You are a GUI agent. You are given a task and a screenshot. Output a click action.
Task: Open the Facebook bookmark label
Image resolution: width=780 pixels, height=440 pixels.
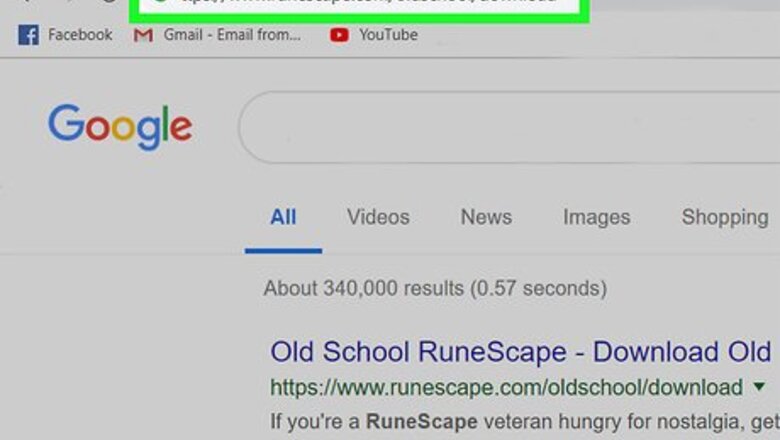(80, 35)
